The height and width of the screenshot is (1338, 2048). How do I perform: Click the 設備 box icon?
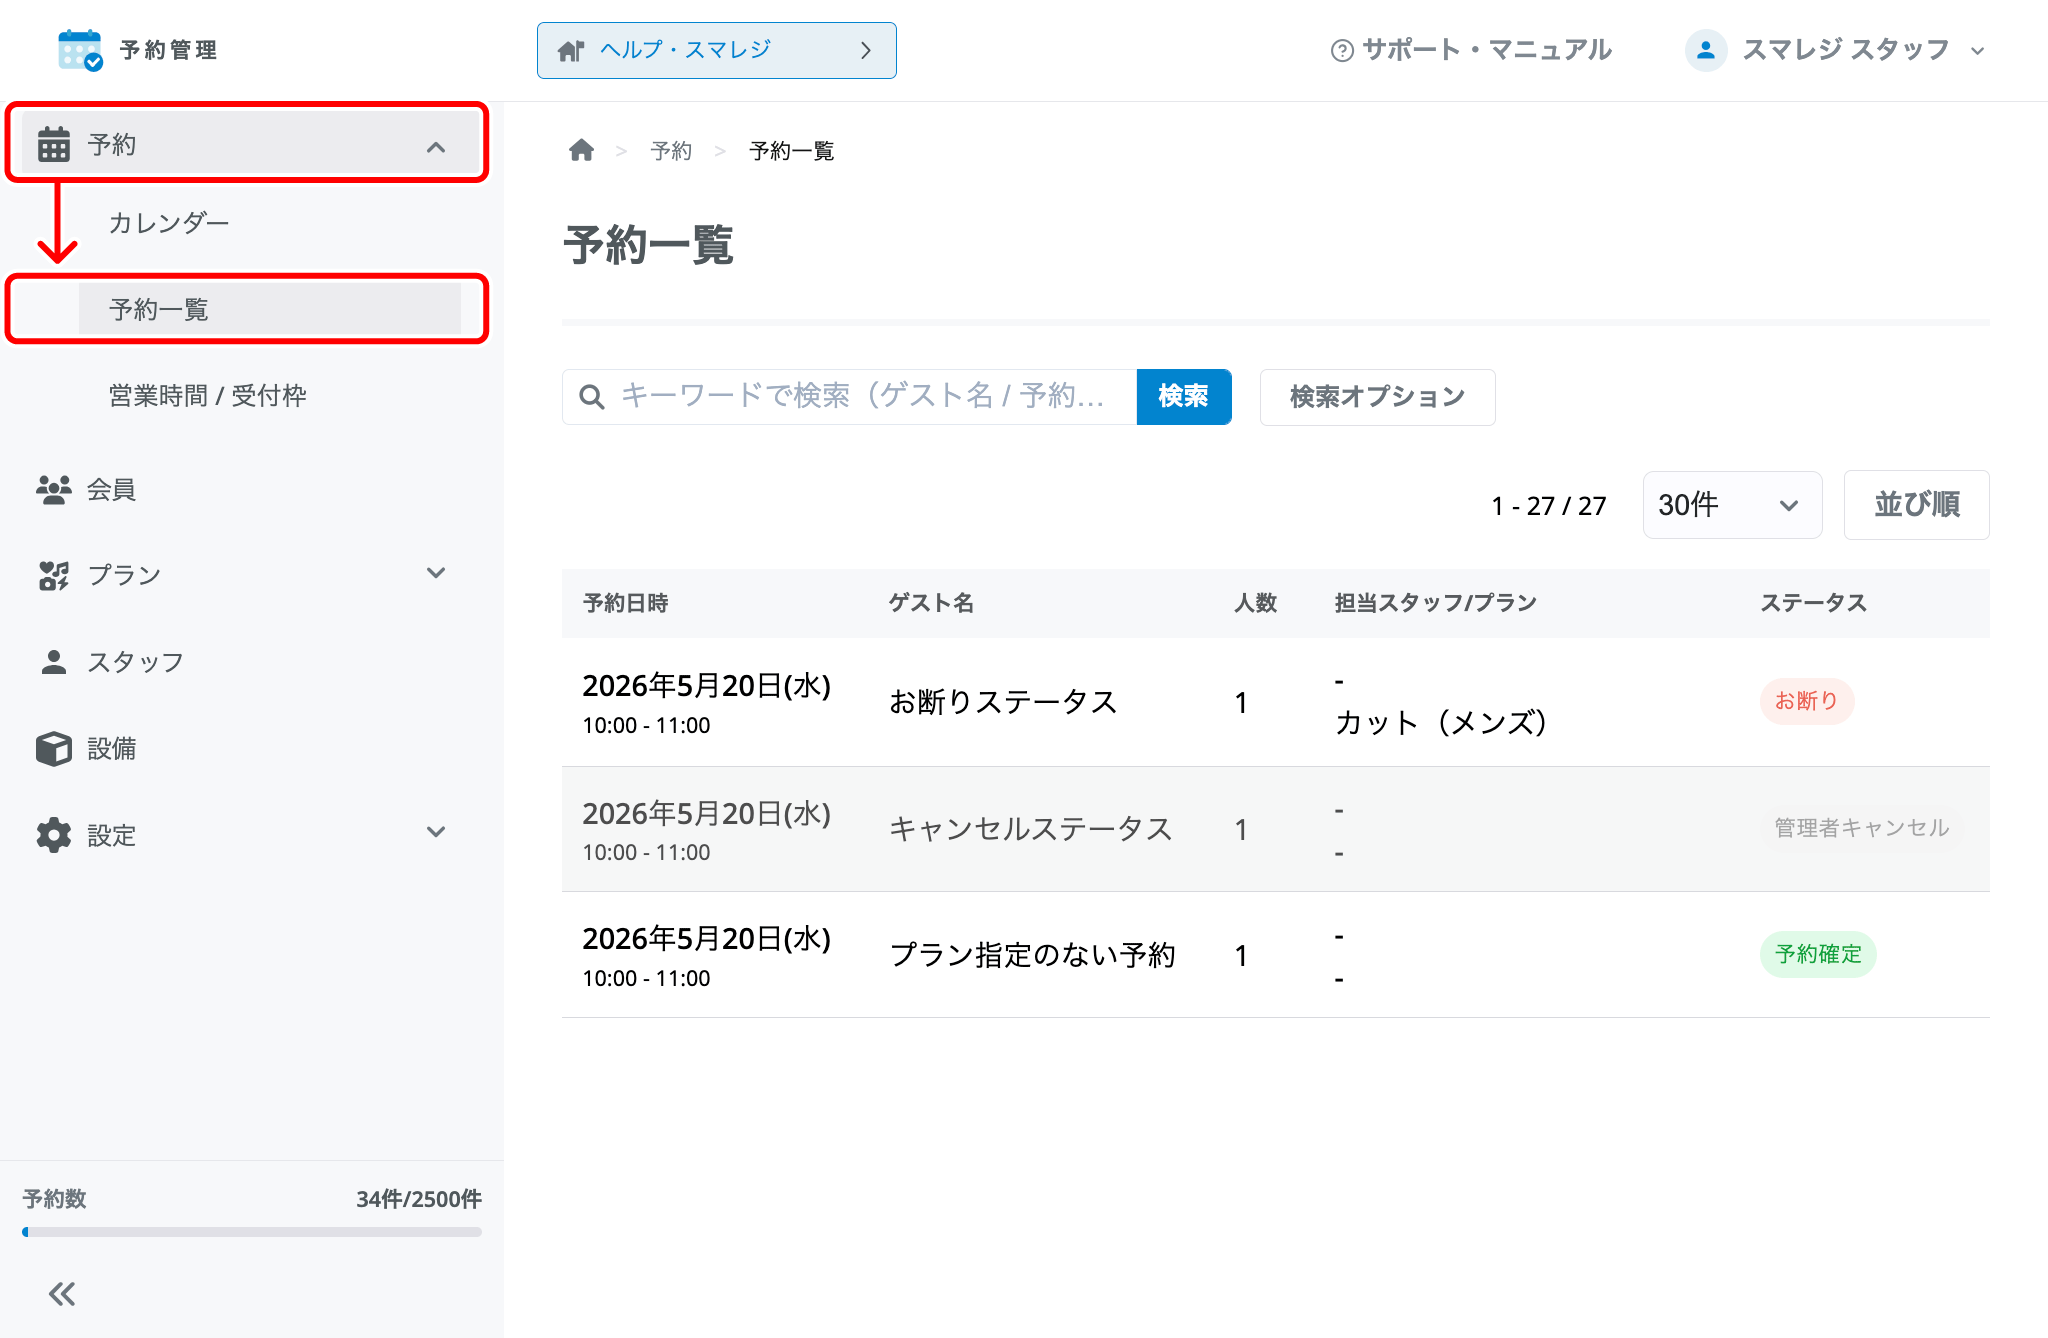coord(54,748)
